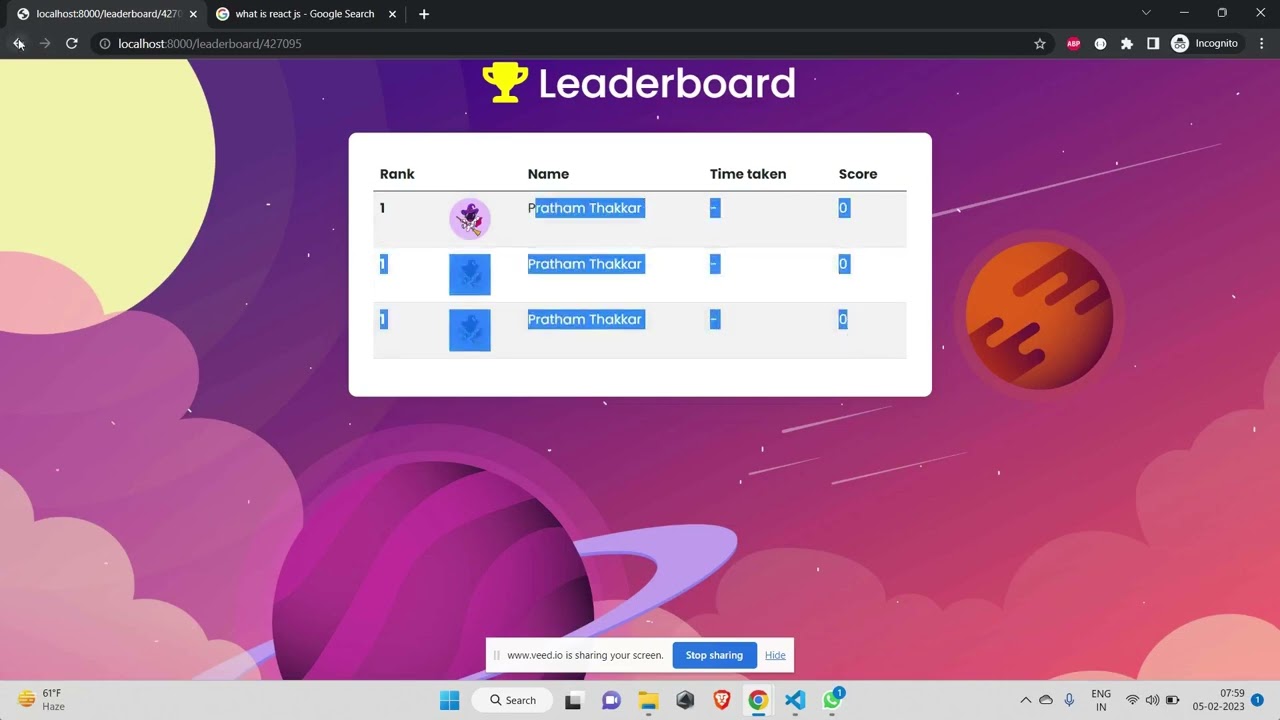Click the Wi-Fi network tray icon
The width and height of the screenshot is (1280, 720).
tap(1133, 700)
